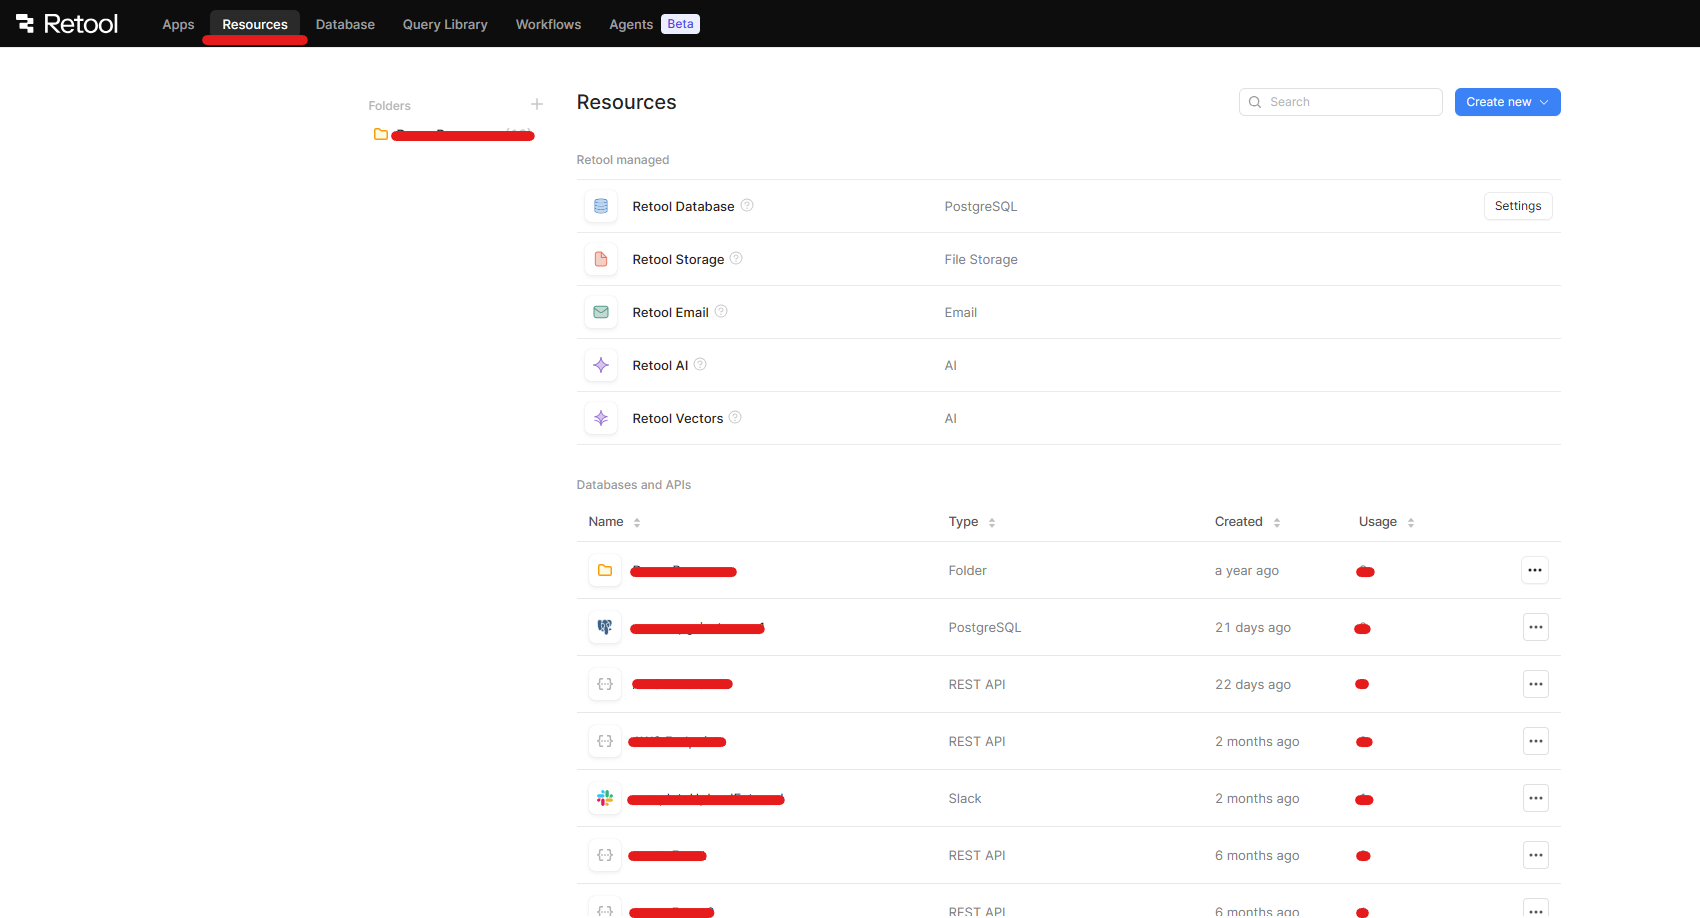Click 'a year ago' created value
This screenshot has height=918, width=1700.
pos(1246,570)
